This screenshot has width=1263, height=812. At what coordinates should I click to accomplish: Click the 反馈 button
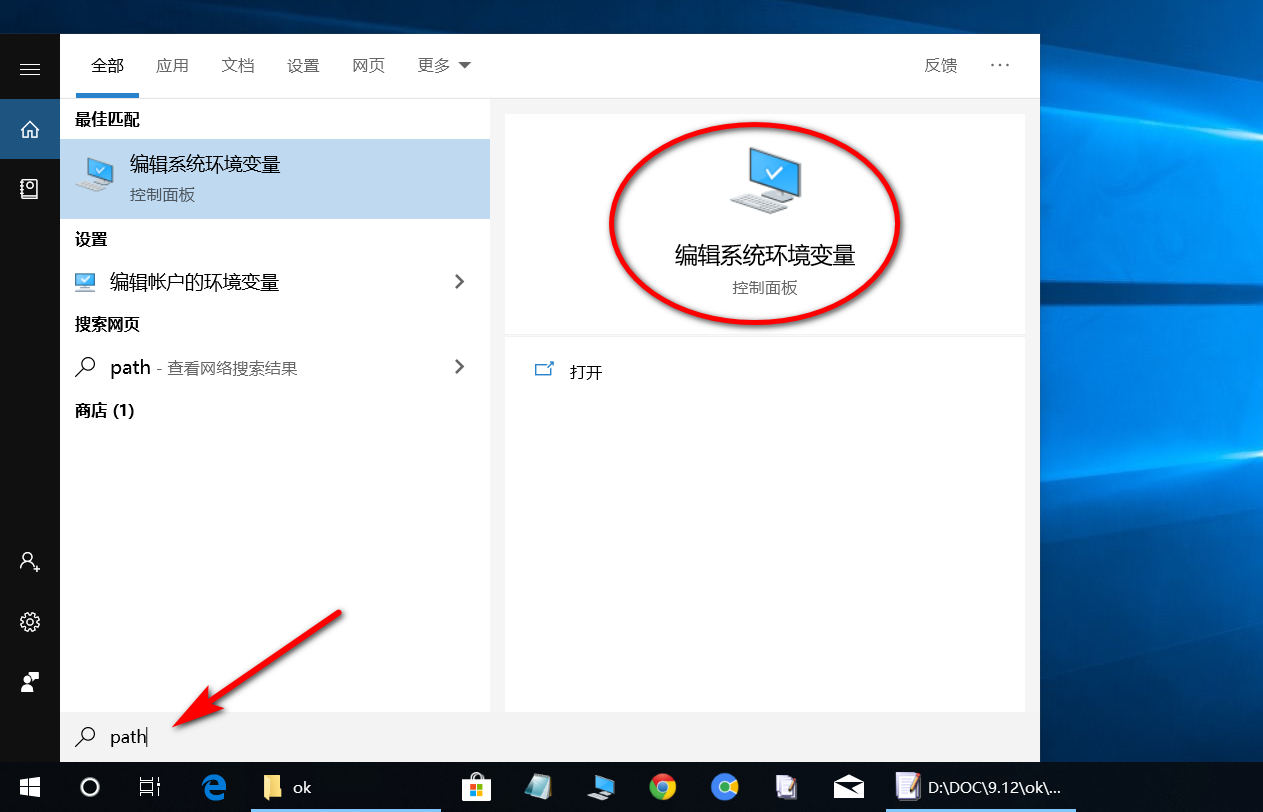pyautogui.click(x=940, y=66)
